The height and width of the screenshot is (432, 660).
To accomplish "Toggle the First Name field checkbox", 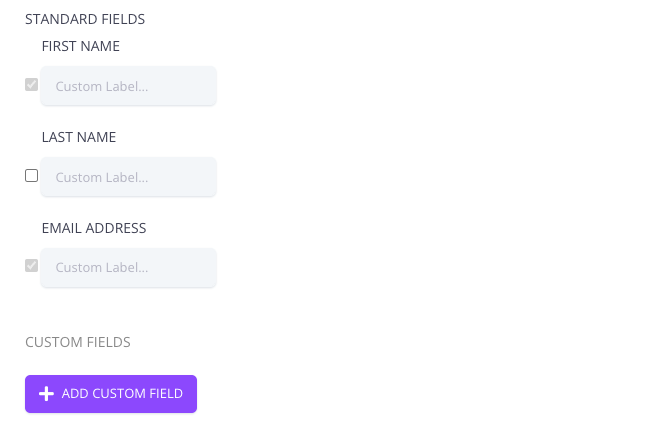I will point(32,85).
